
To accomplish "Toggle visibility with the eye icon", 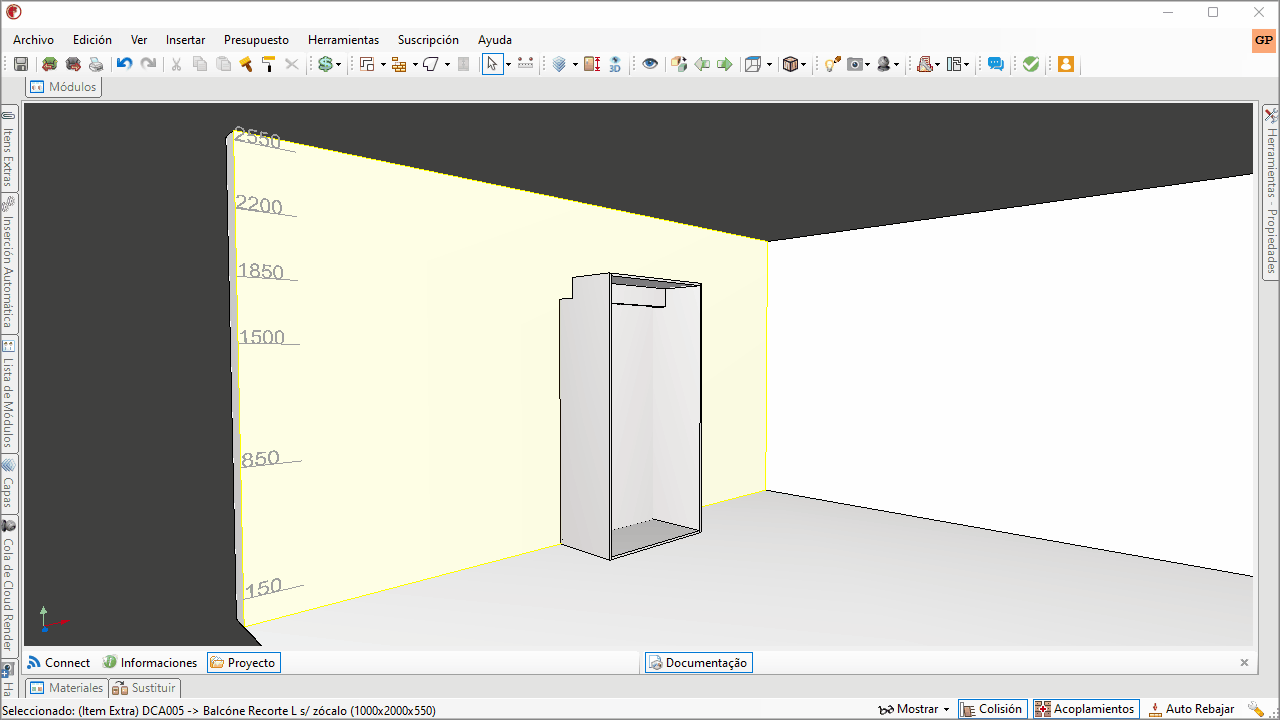I will pos(650,64).
